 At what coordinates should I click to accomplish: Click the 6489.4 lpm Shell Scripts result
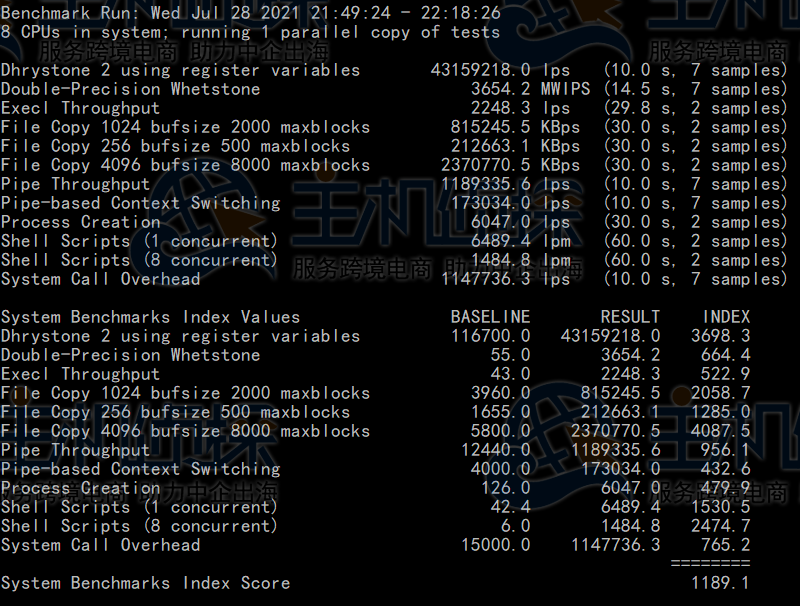click(x=505, y=241)
